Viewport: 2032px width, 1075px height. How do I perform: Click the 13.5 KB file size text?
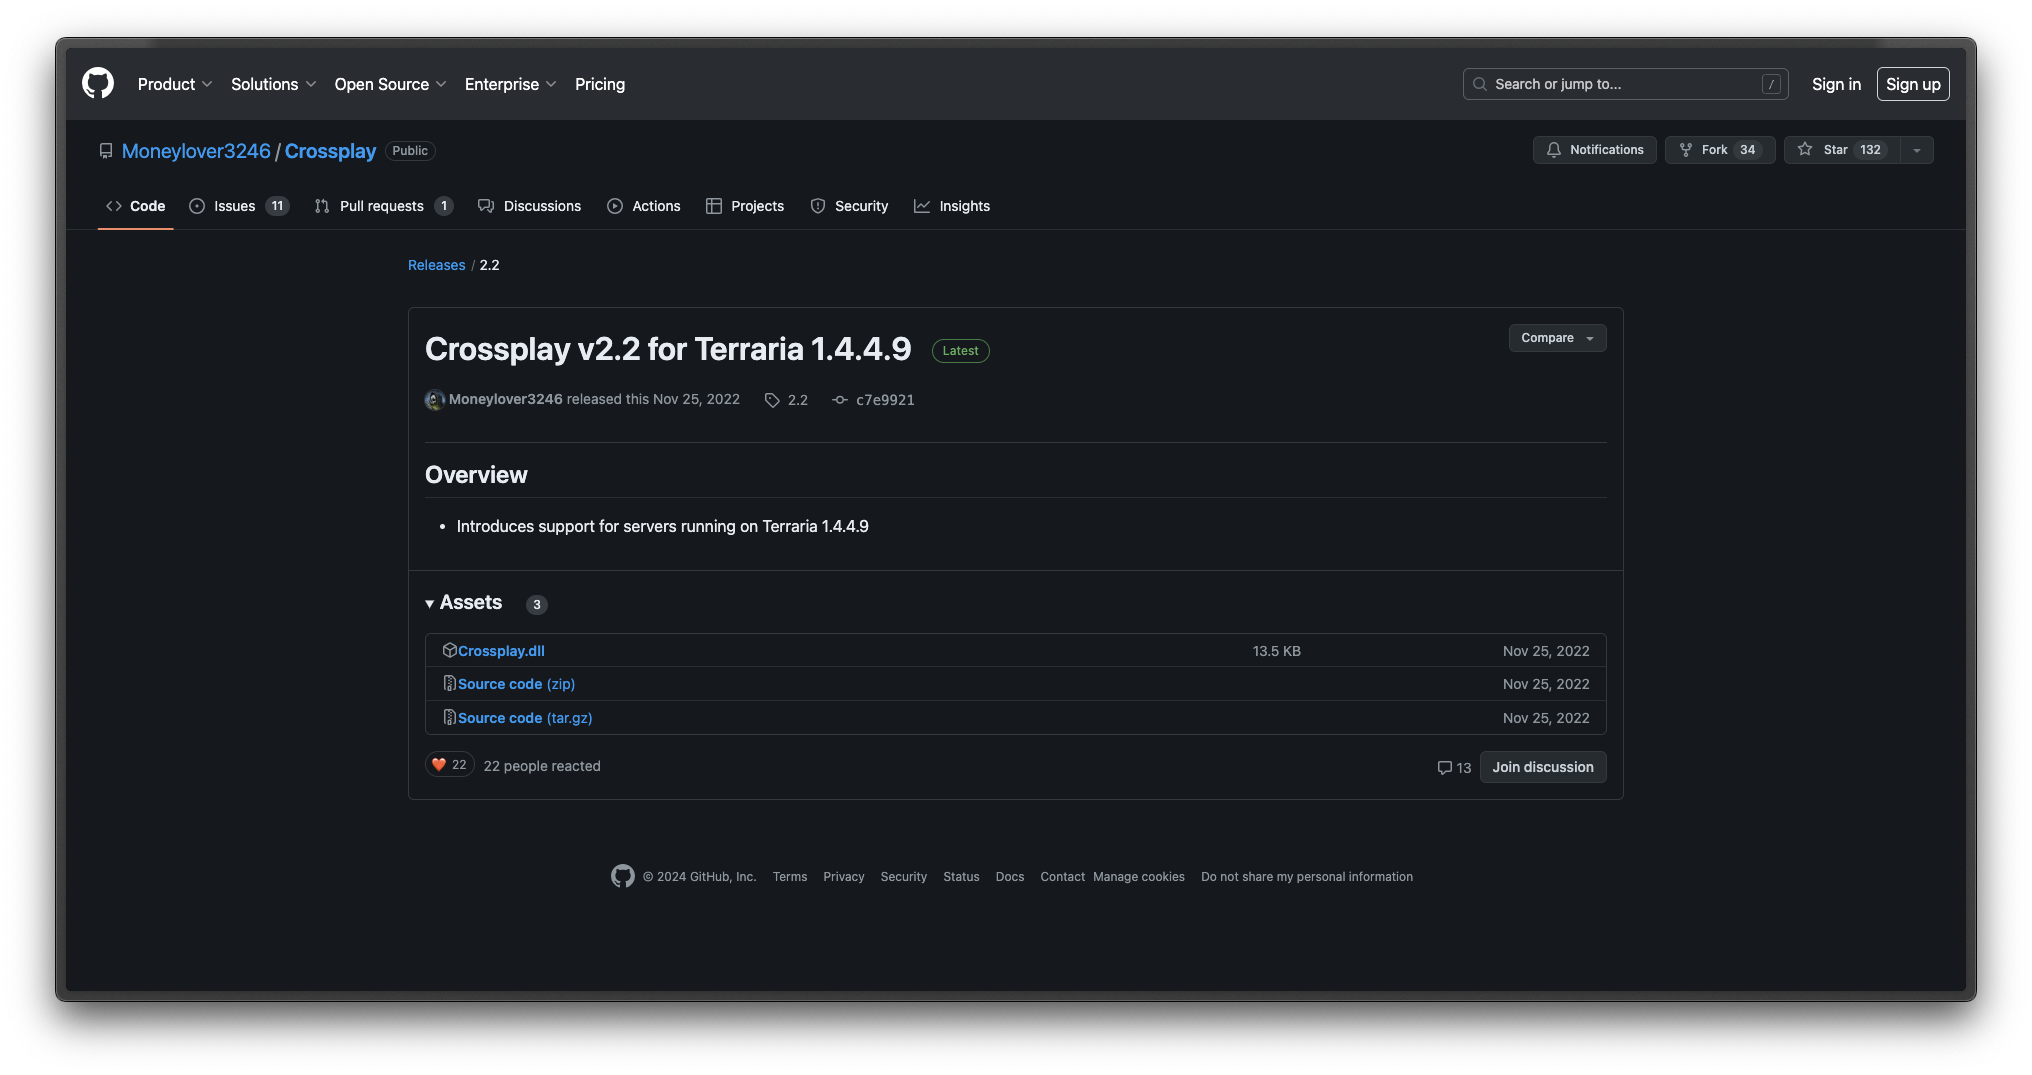(x=1277, y=651)
